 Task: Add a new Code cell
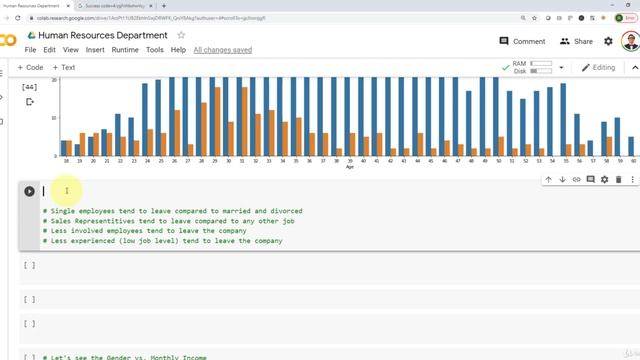click(x=30, y=67)
